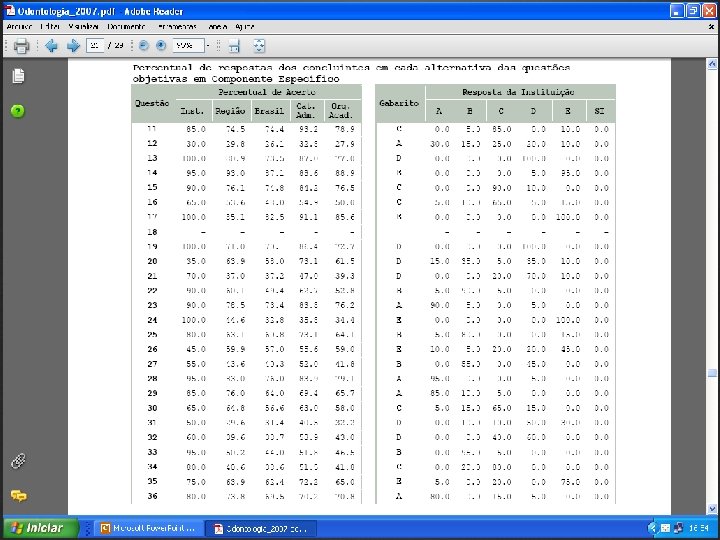
Task: Click question number 20 in the table
Action: (x=152, y=261)
